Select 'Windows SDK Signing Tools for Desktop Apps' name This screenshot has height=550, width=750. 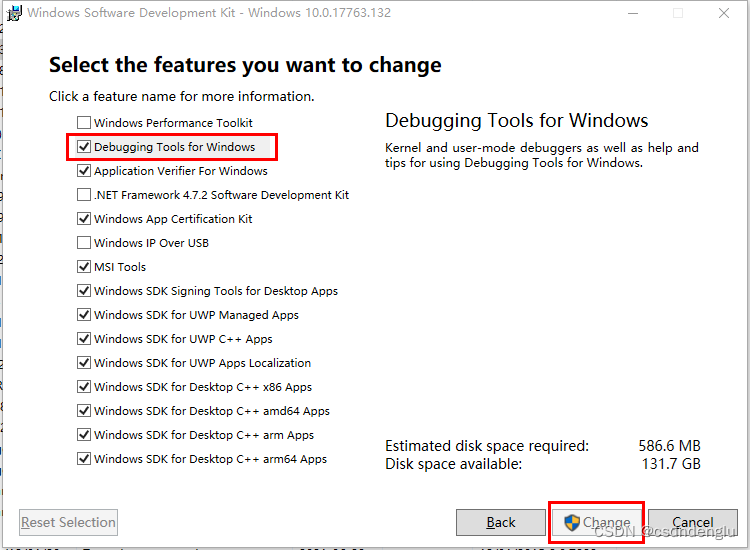tap(216, 291)
